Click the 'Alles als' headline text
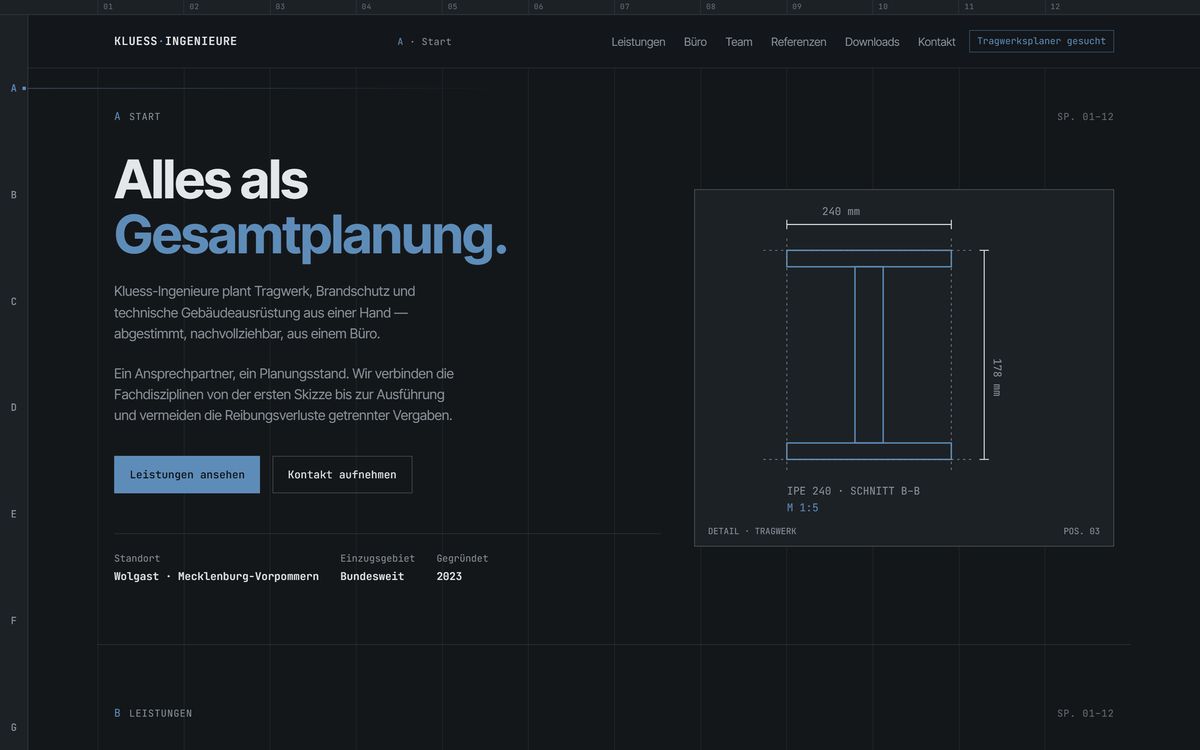 211,180
